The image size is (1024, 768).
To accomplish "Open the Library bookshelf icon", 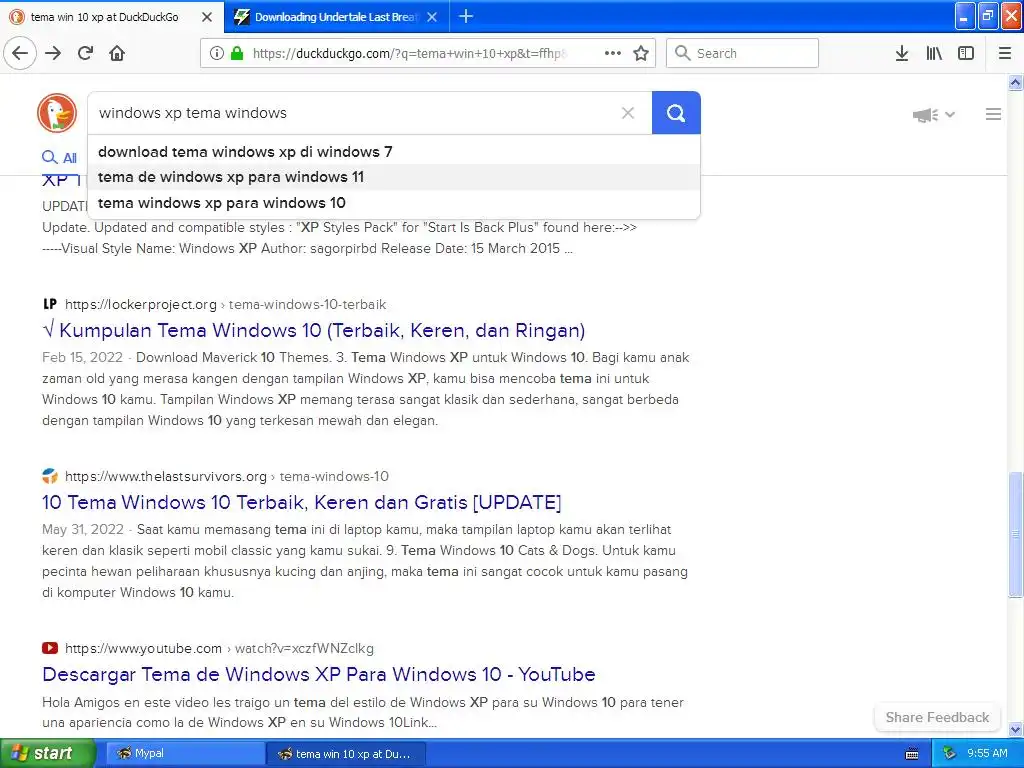I will click(x=934, y=53).
